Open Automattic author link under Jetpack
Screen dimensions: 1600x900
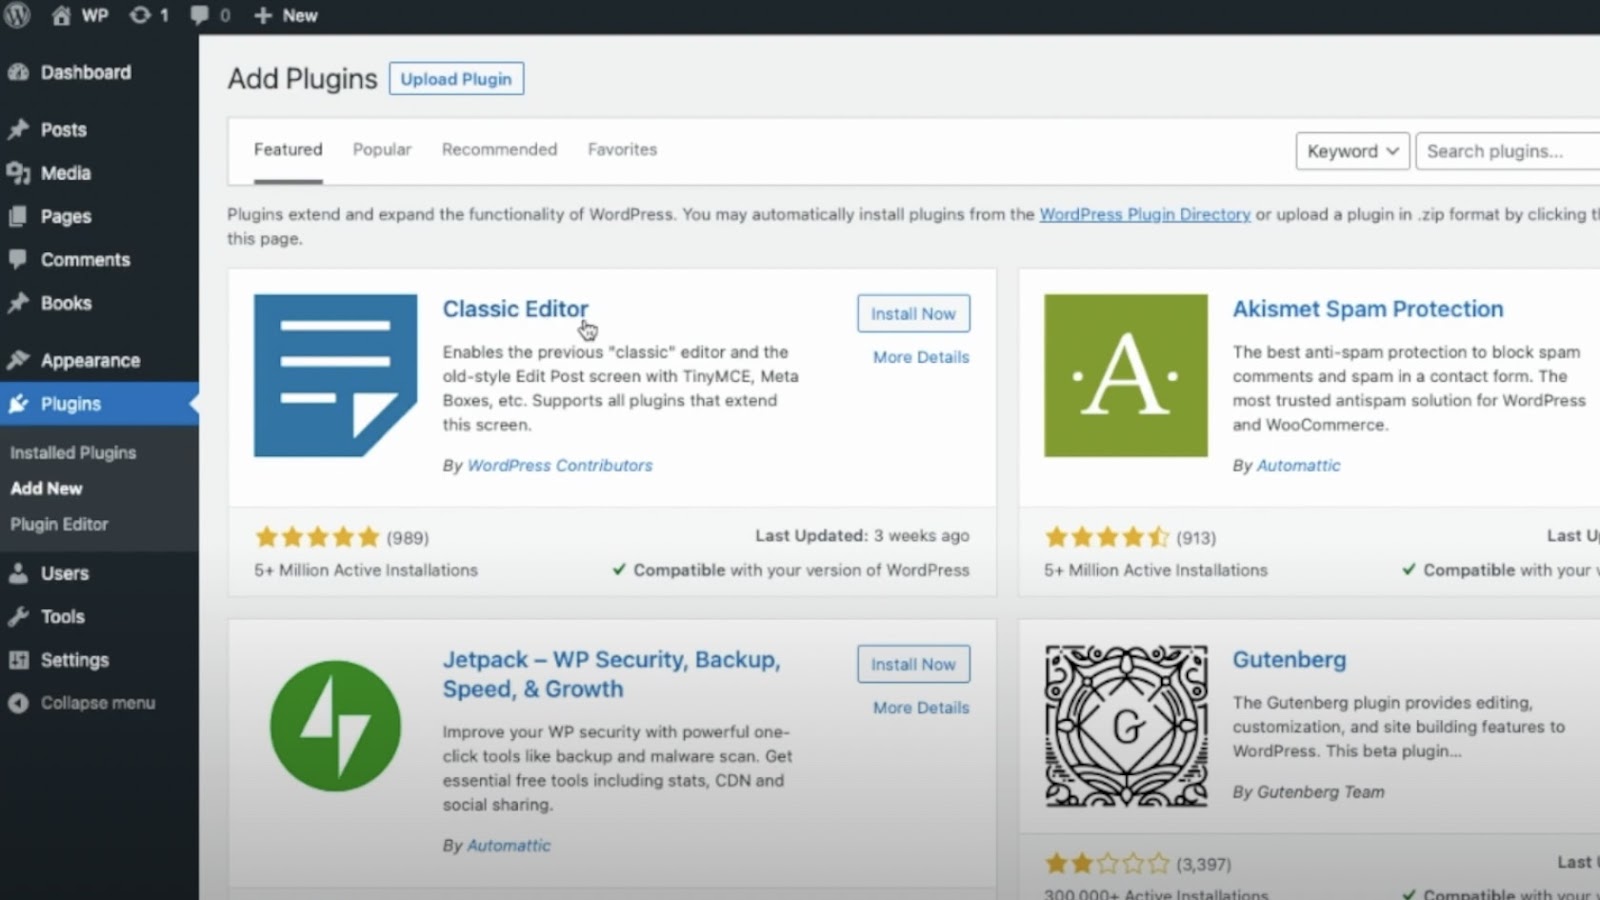(509, 845)
